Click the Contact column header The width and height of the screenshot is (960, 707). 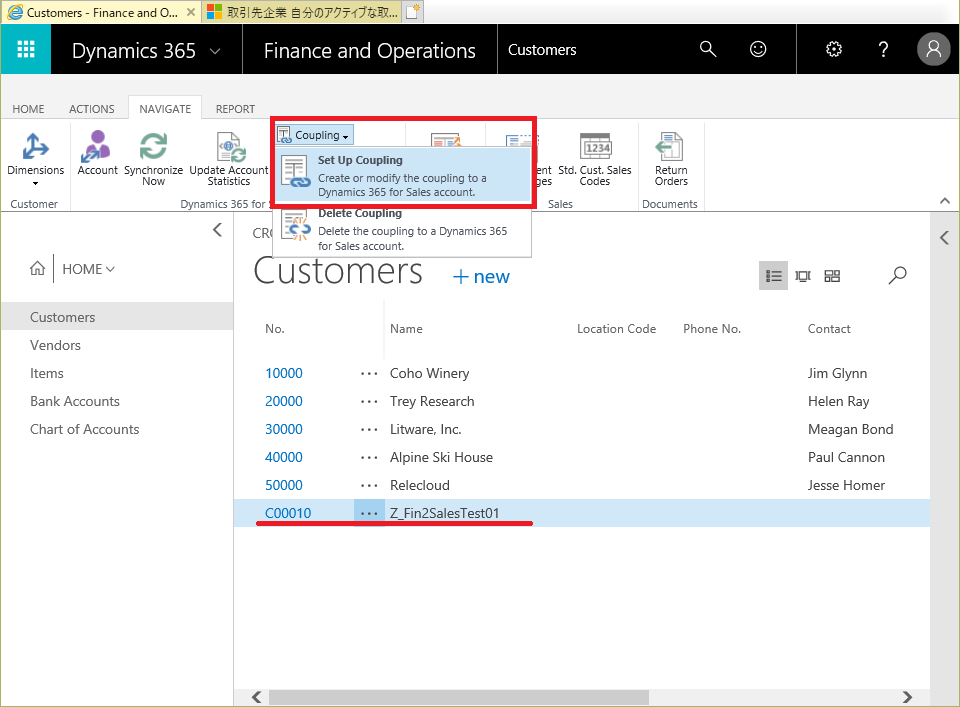click(829, 329)
